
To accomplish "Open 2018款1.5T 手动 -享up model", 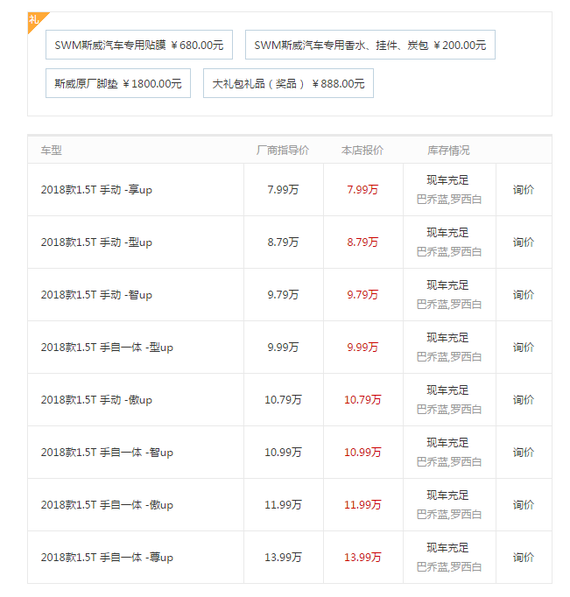I will [x=96, y=190].
